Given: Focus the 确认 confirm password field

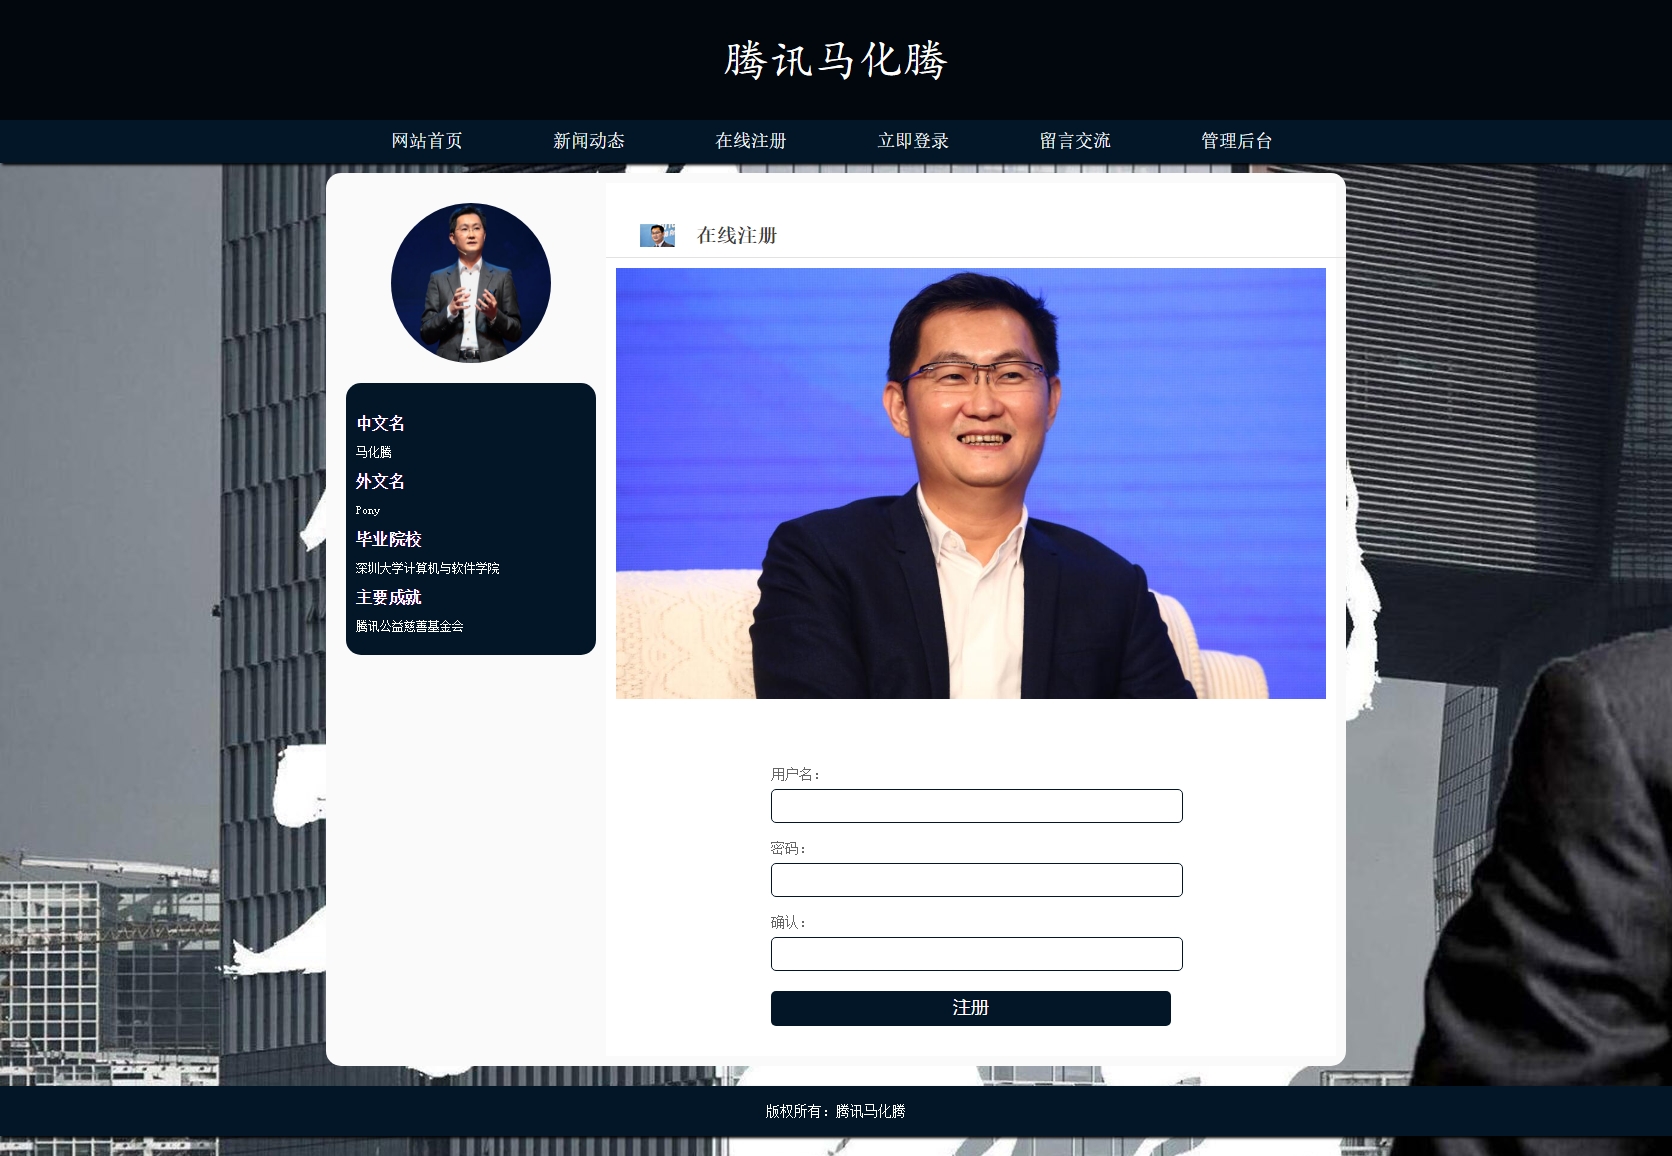Looking at the screenshot, I should coord(977,954).
